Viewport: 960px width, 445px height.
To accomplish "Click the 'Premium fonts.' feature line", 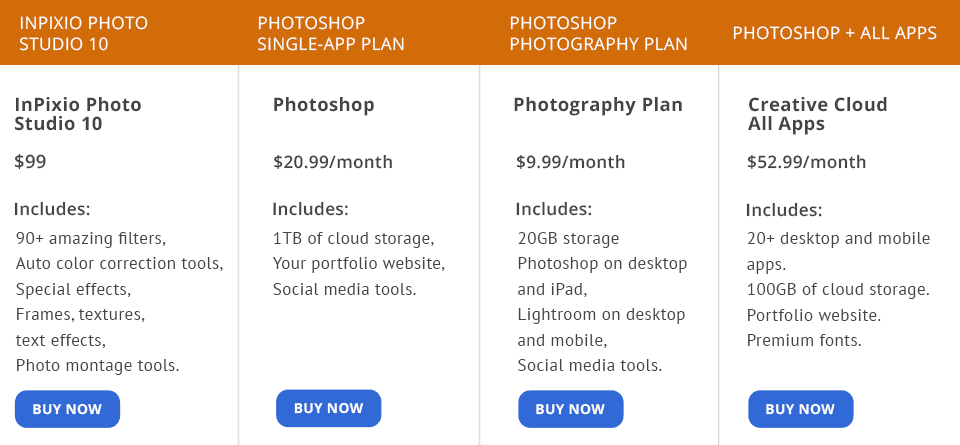I will [x=804, y=341].
